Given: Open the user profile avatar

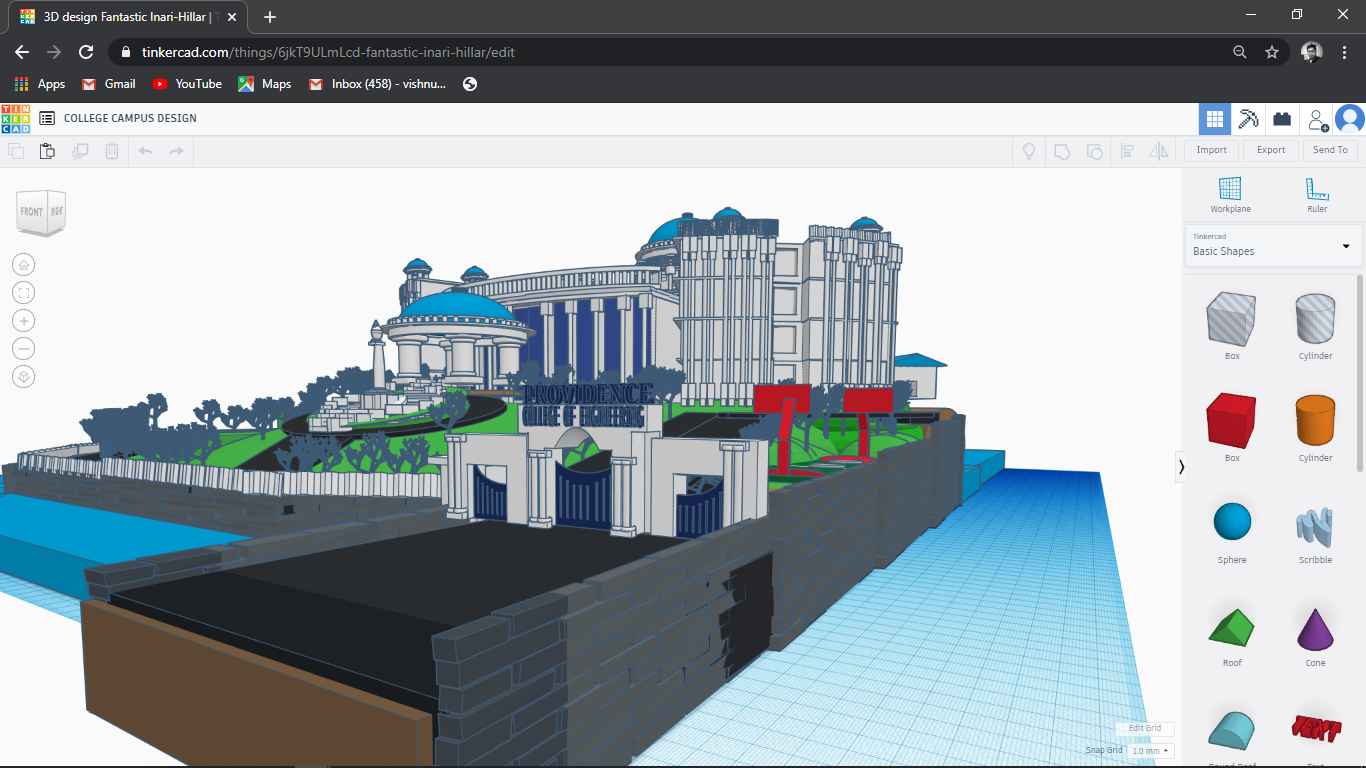Looking at the screenshot, I should (1350, 119).
